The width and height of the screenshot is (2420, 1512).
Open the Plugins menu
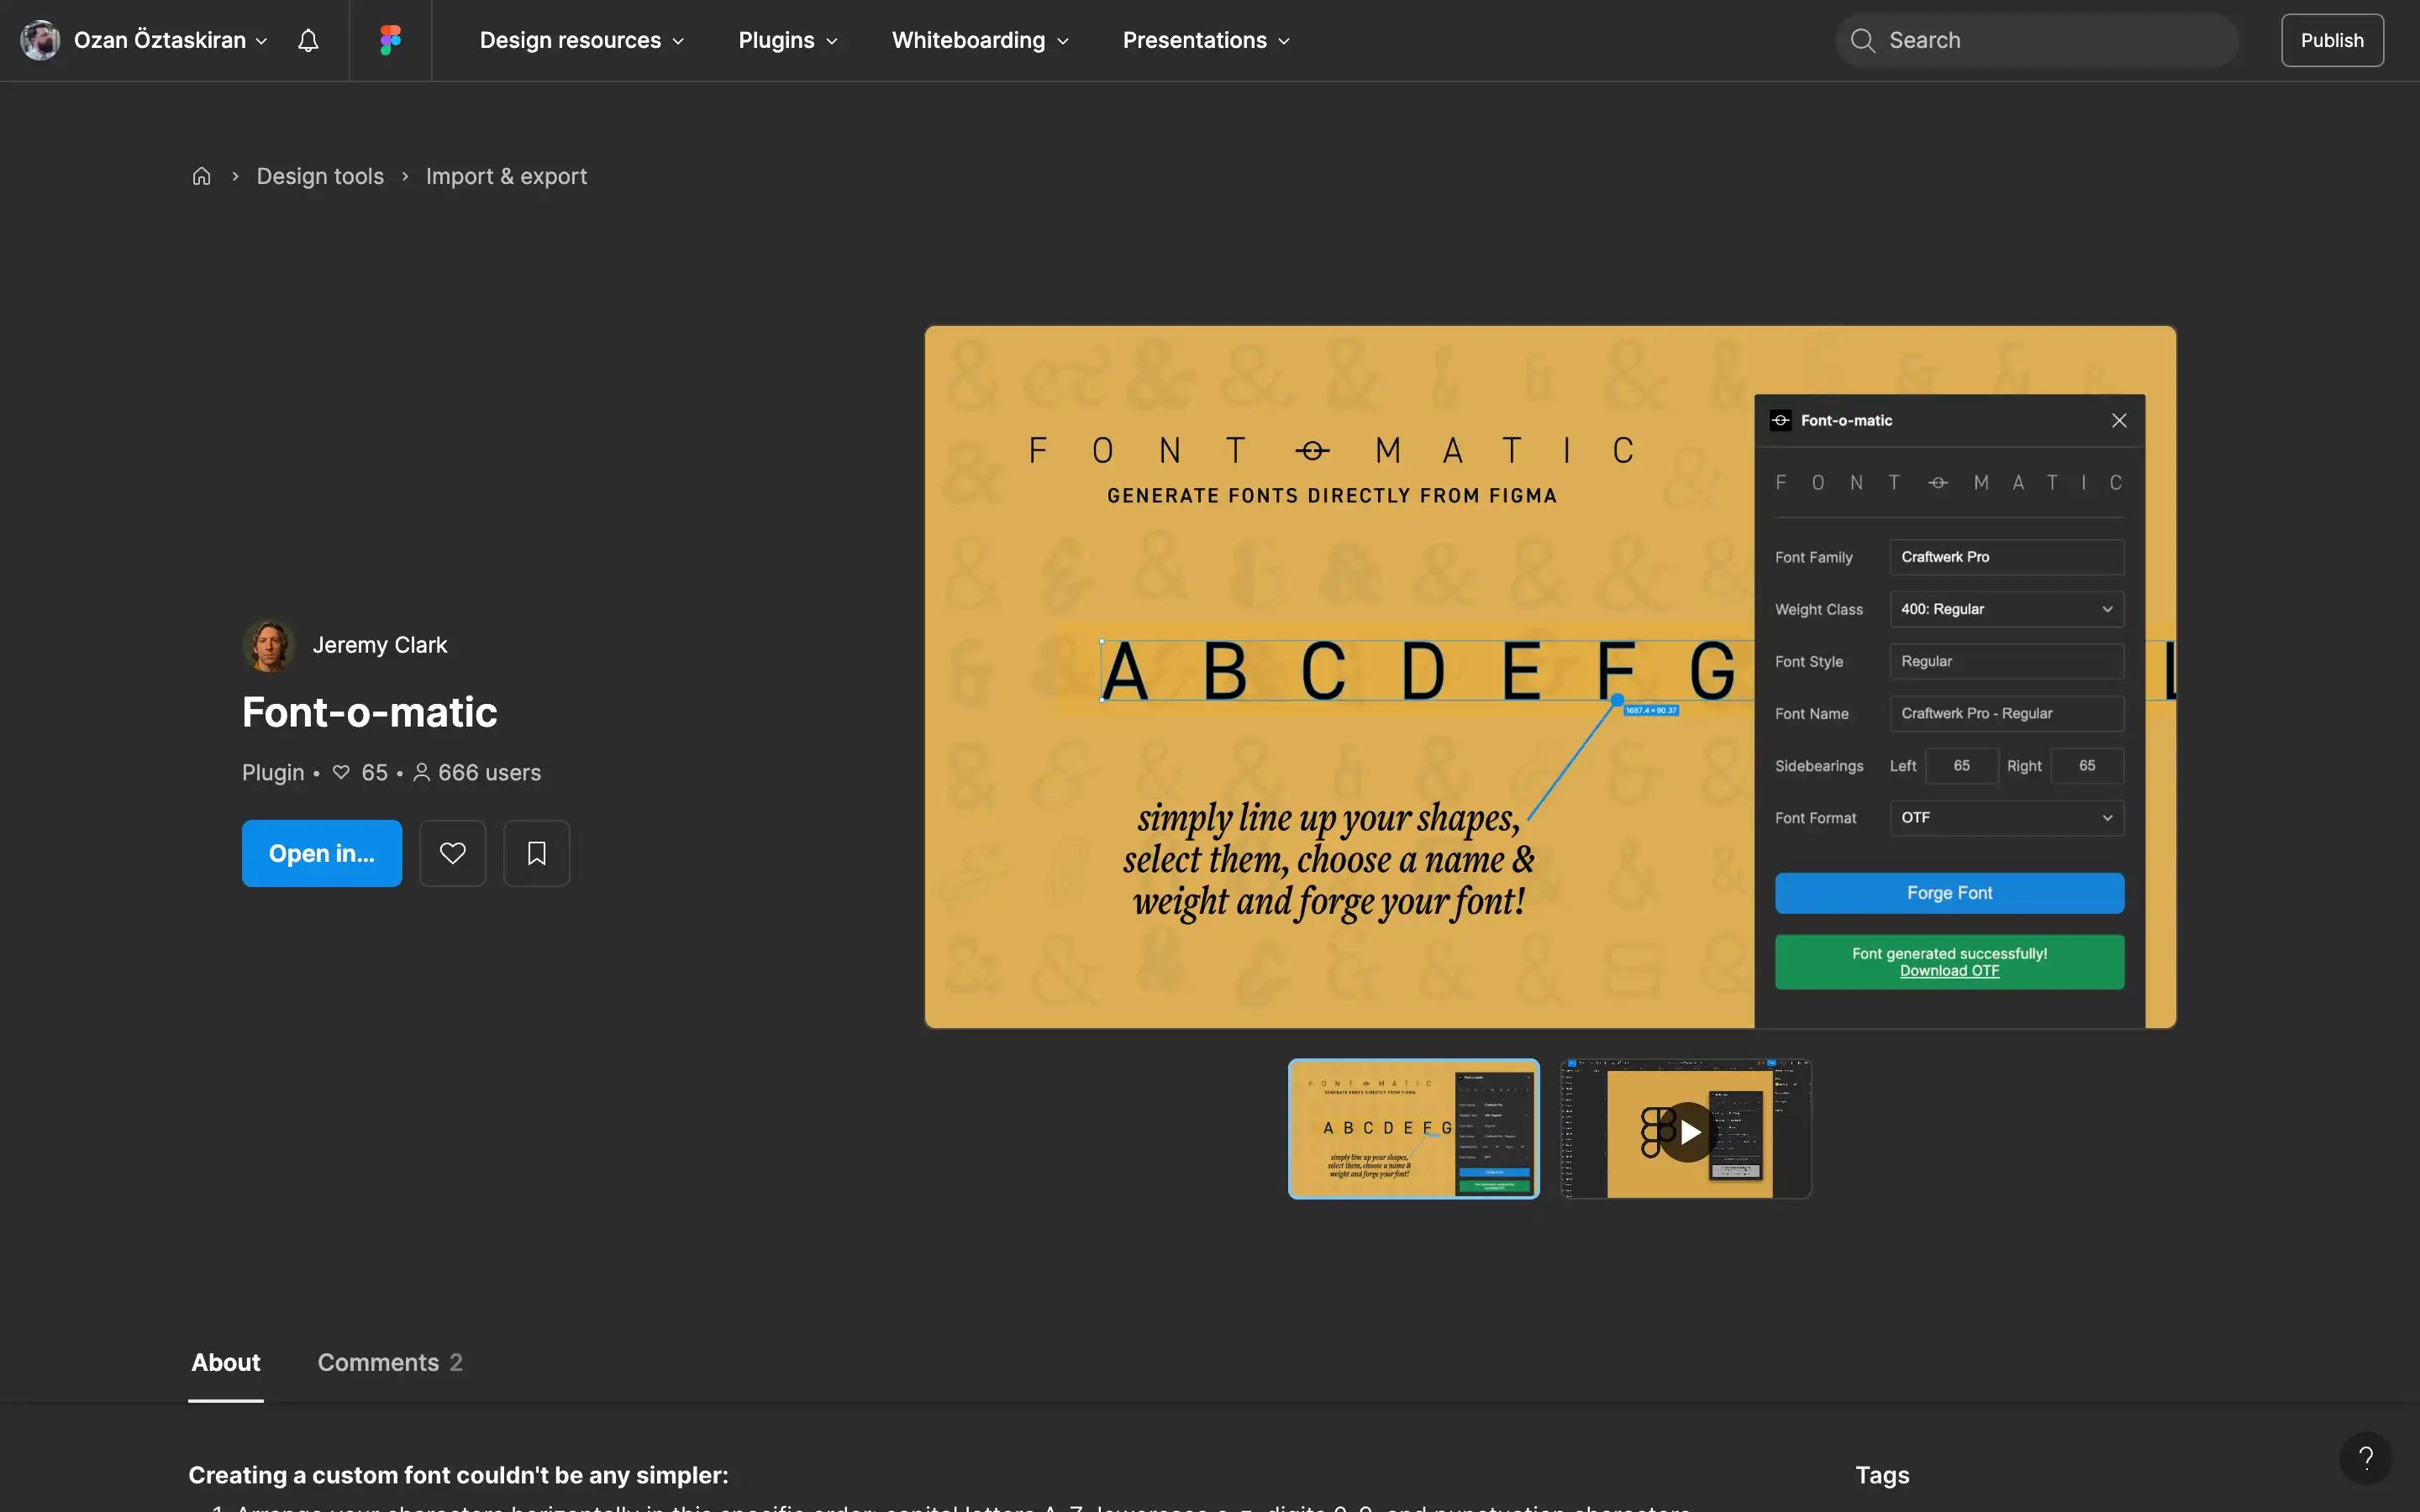coord(788,40)
